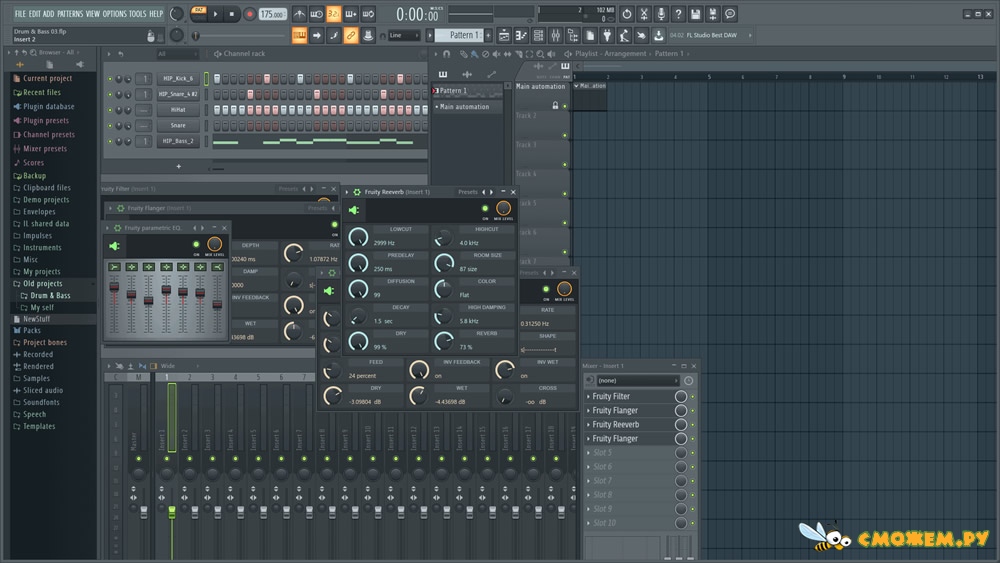Toggle the metronome icon in the top toolbar
This screenshot has width=1000, height=563.
coord(299,13)
